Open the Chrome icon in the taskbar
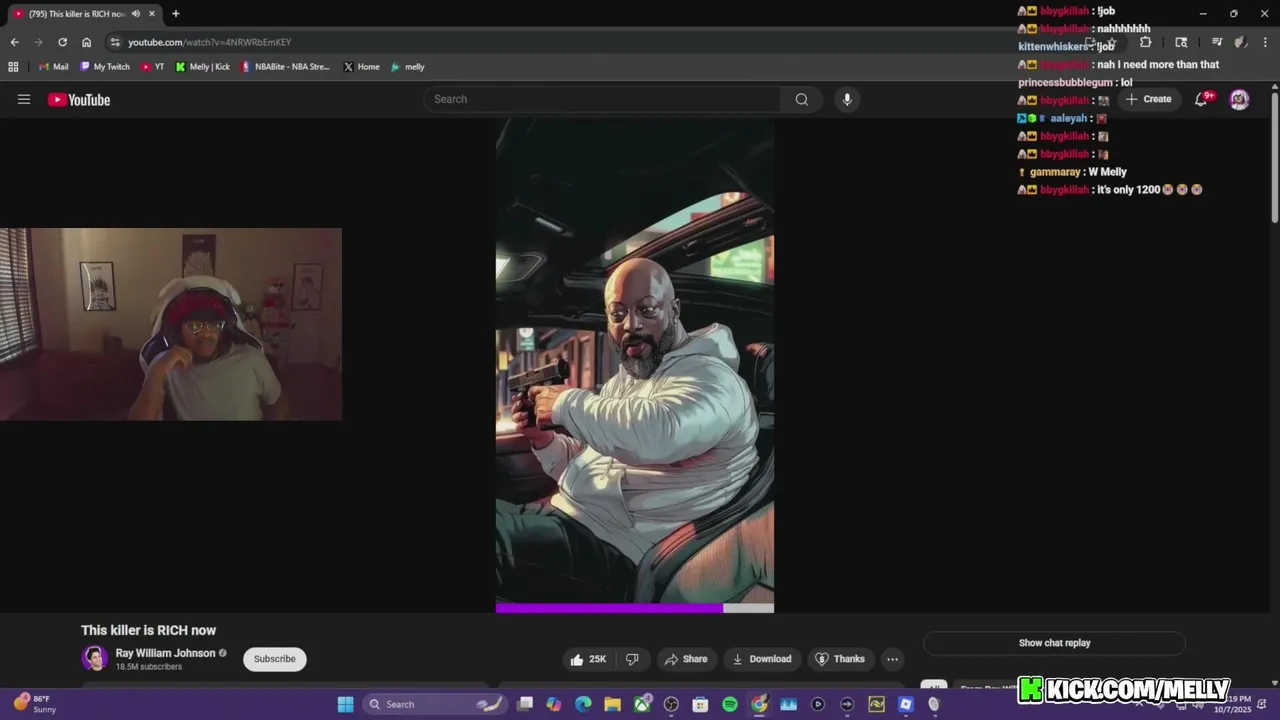The width and height of the screenshot is (1280, 720). [759, 704]
